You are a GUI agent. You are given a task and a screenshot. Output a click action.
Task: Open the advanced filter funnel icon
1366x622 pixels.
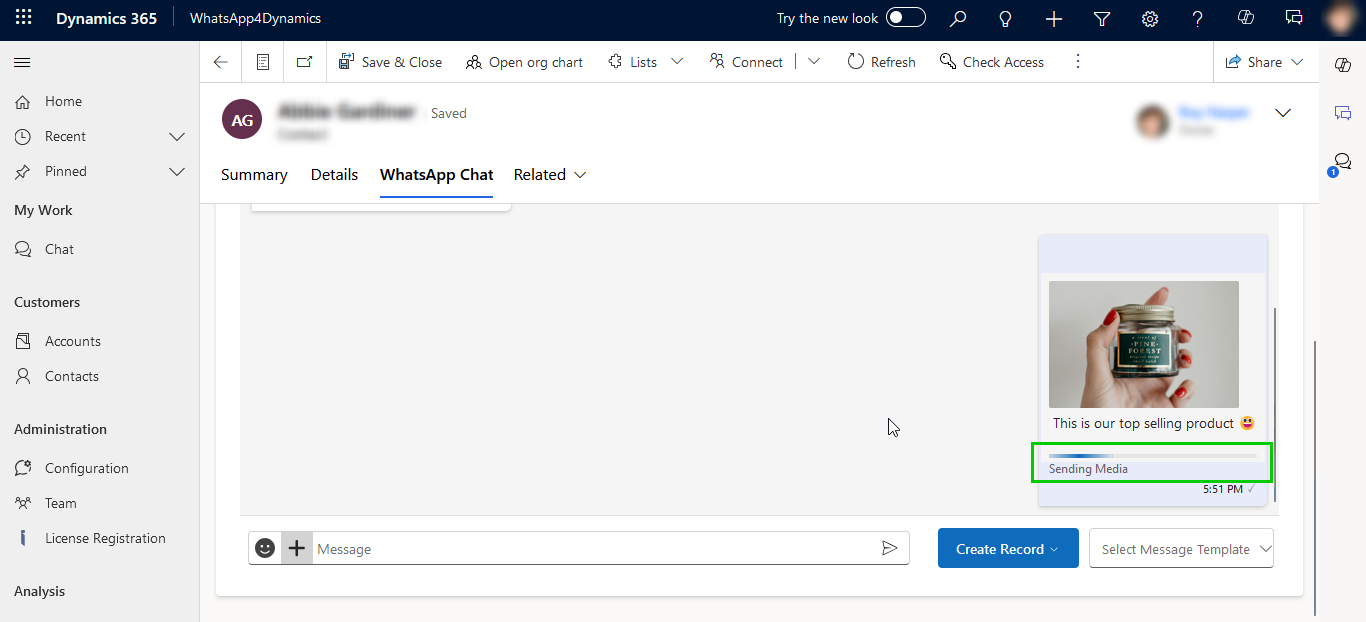[x=1102, y=18]
